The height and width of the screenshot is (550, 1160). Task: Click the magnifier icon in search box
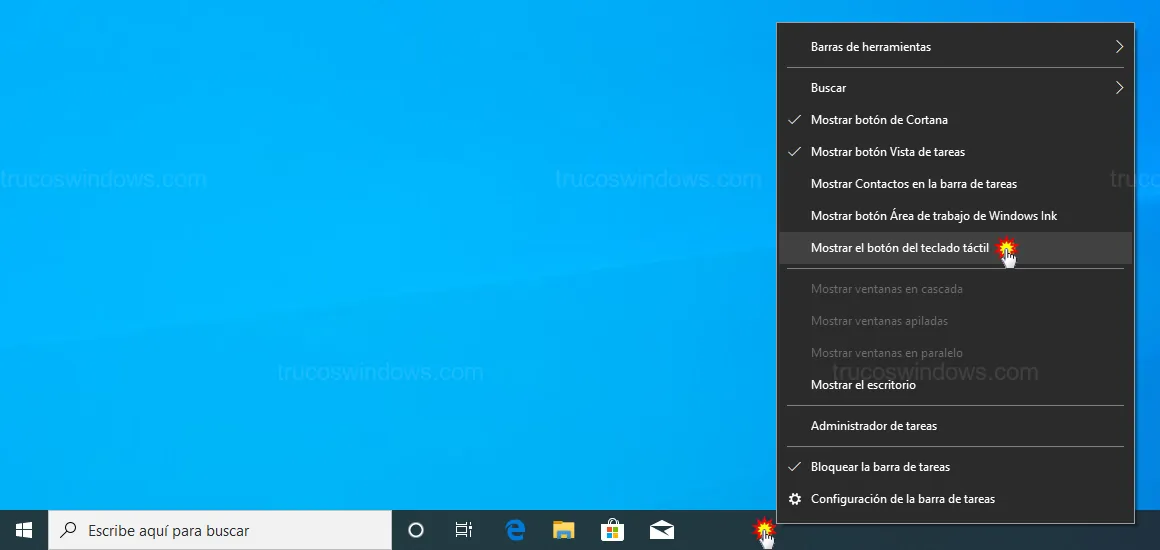(x=69, y=530)
